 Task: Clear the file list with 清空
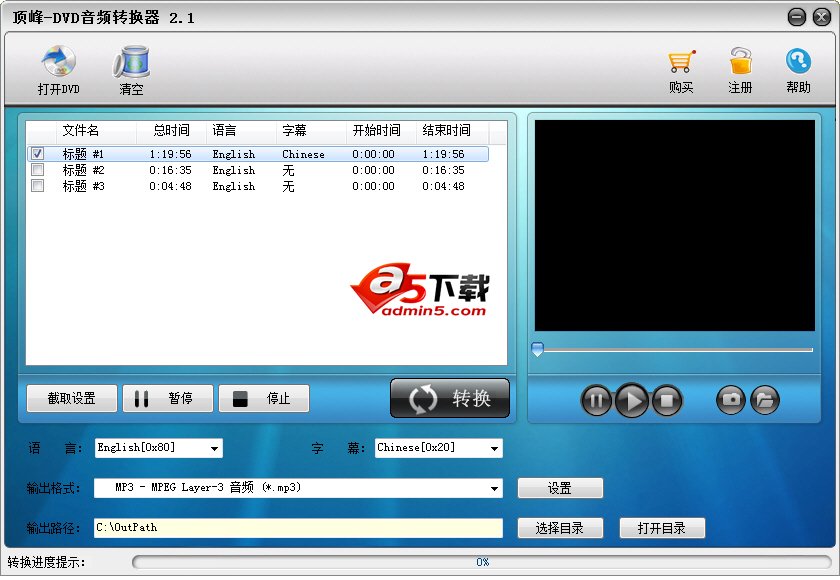(x=131, y=70)
